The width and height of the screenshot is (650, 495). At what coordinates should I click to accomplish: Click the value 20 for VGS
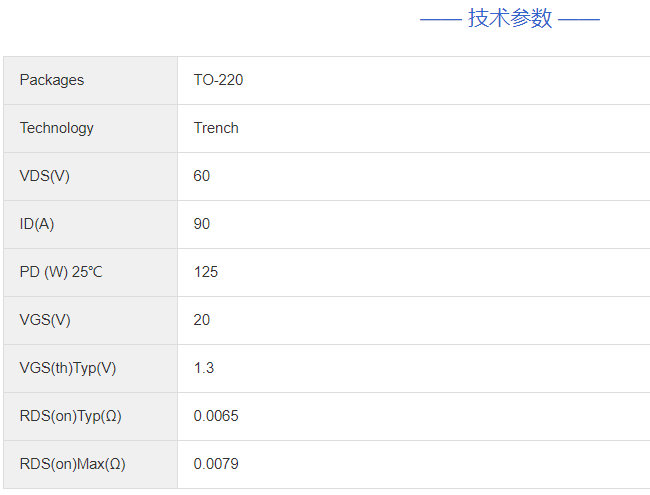pyautogui.click(x=202, y=320)
